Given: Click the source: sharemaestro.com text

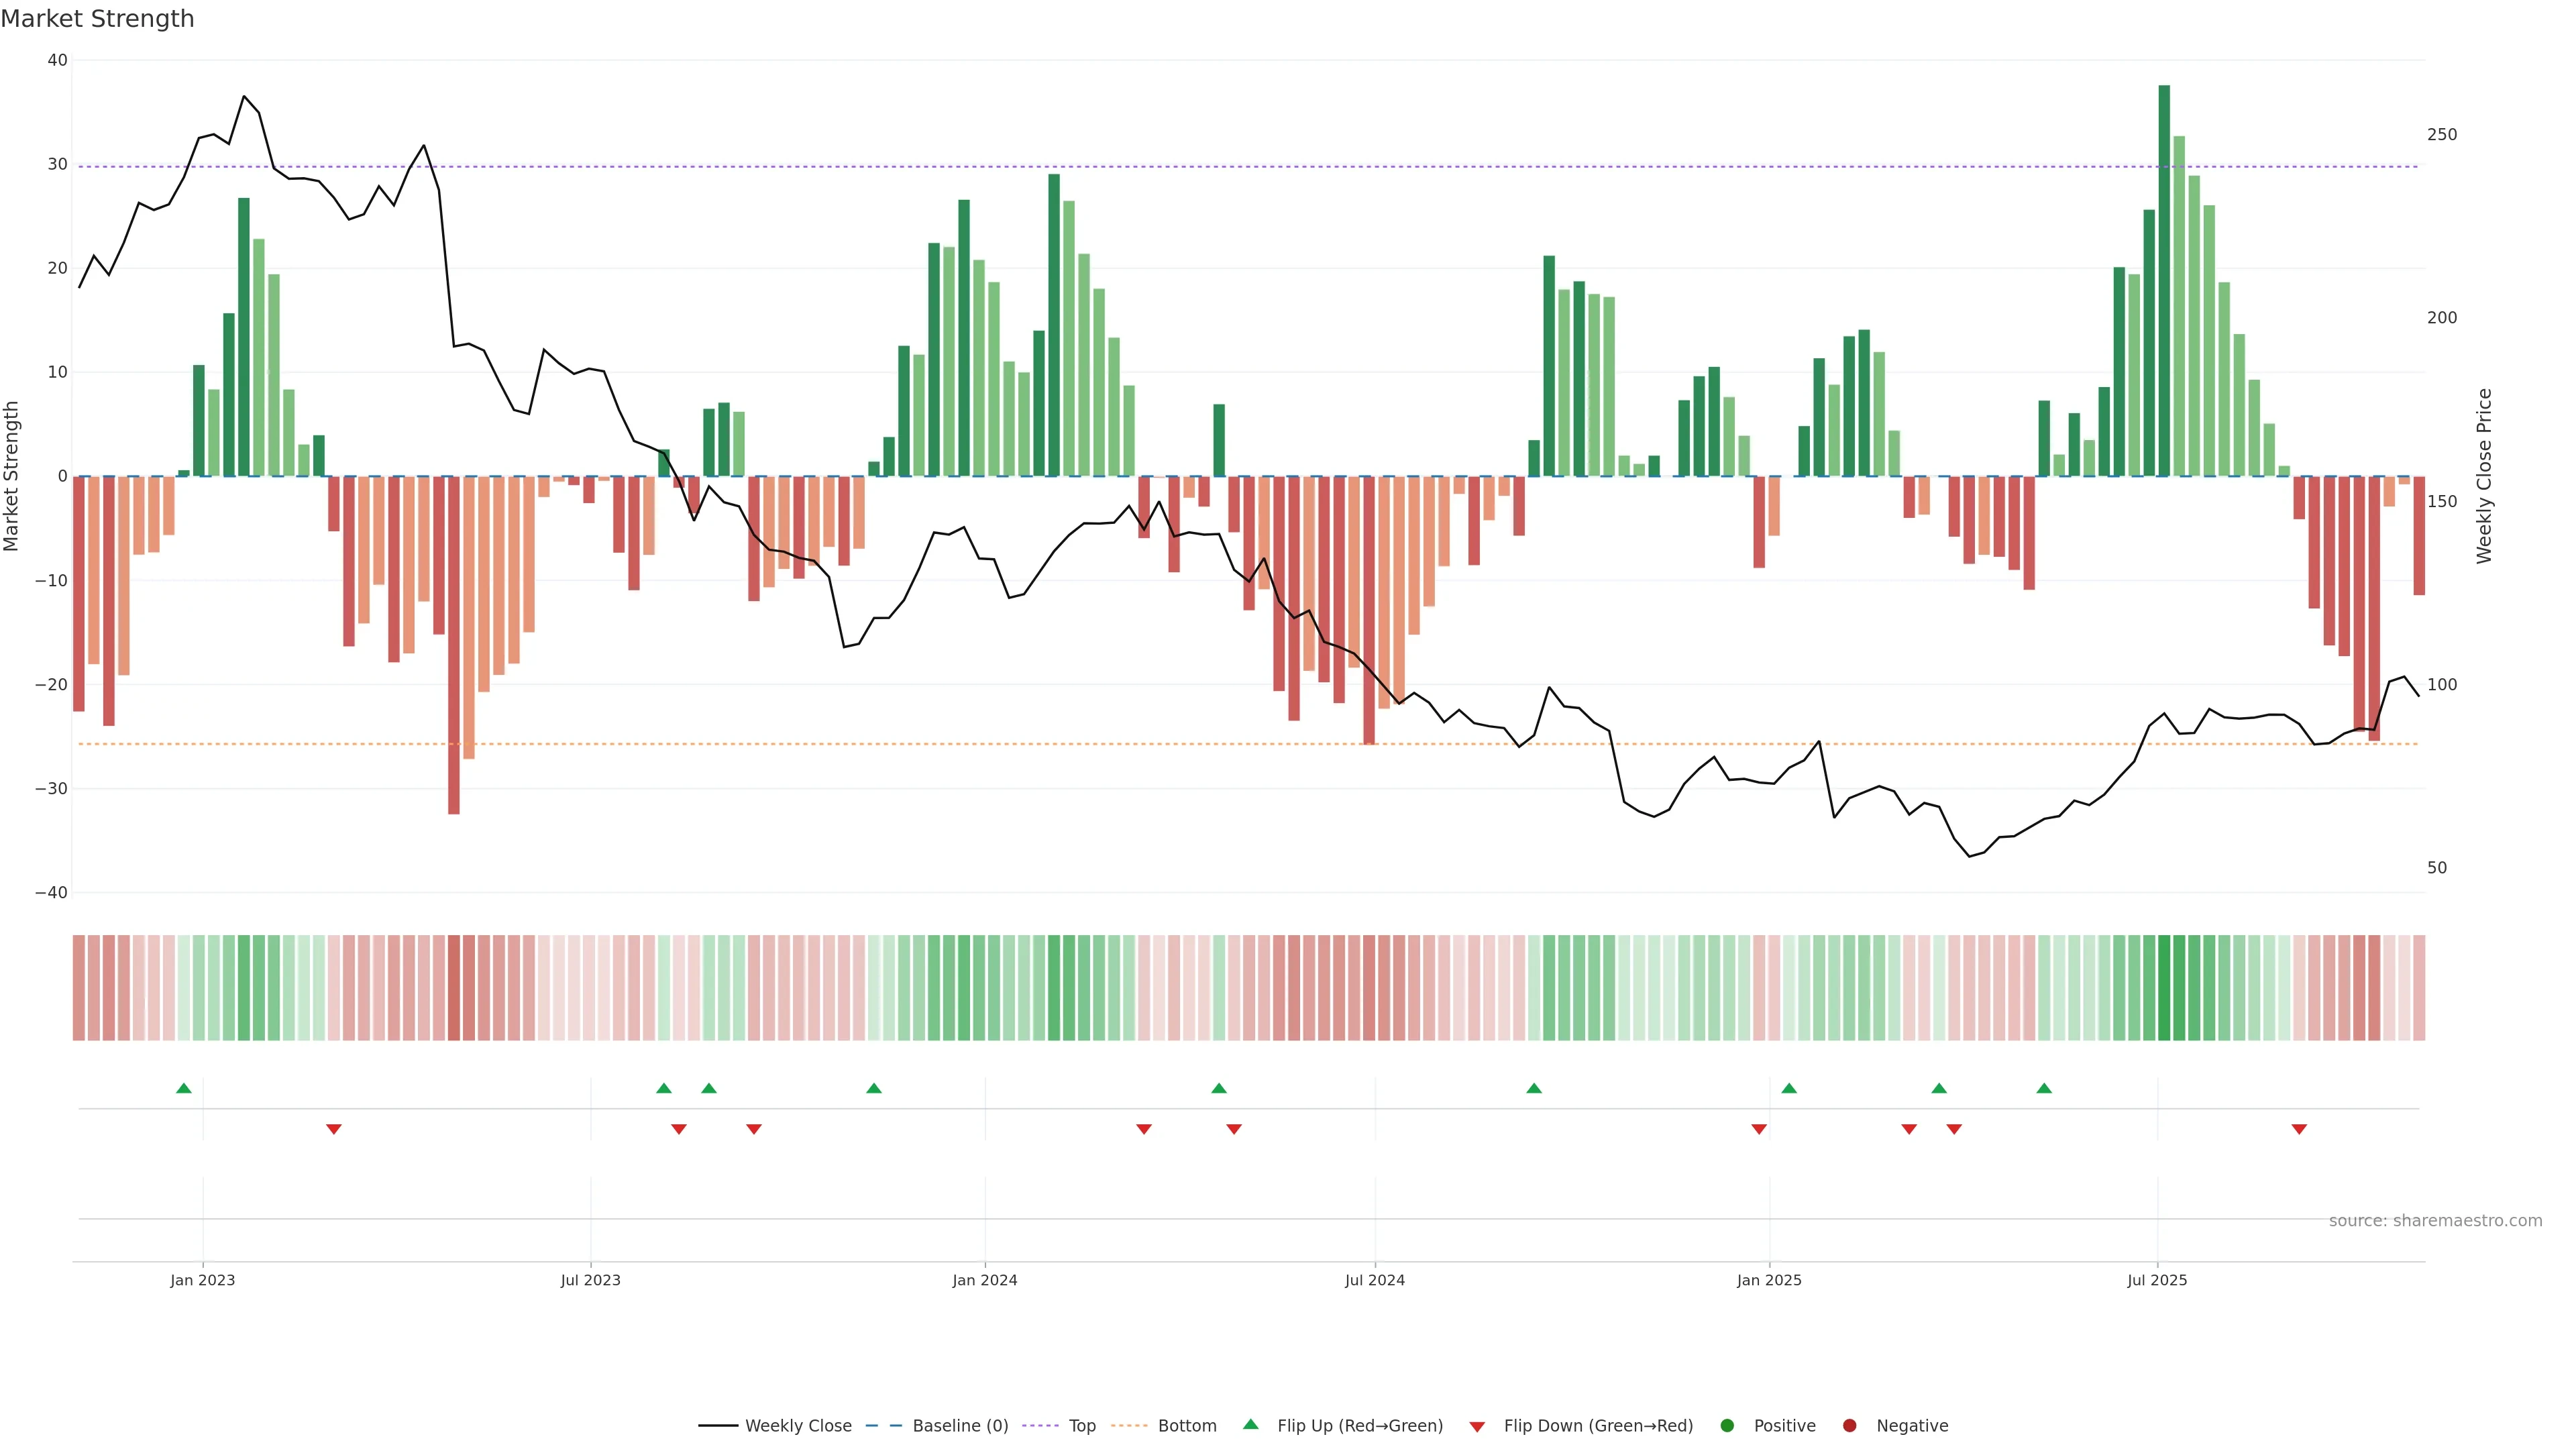Looking at the screenshot, I should coord(2435,1220).
